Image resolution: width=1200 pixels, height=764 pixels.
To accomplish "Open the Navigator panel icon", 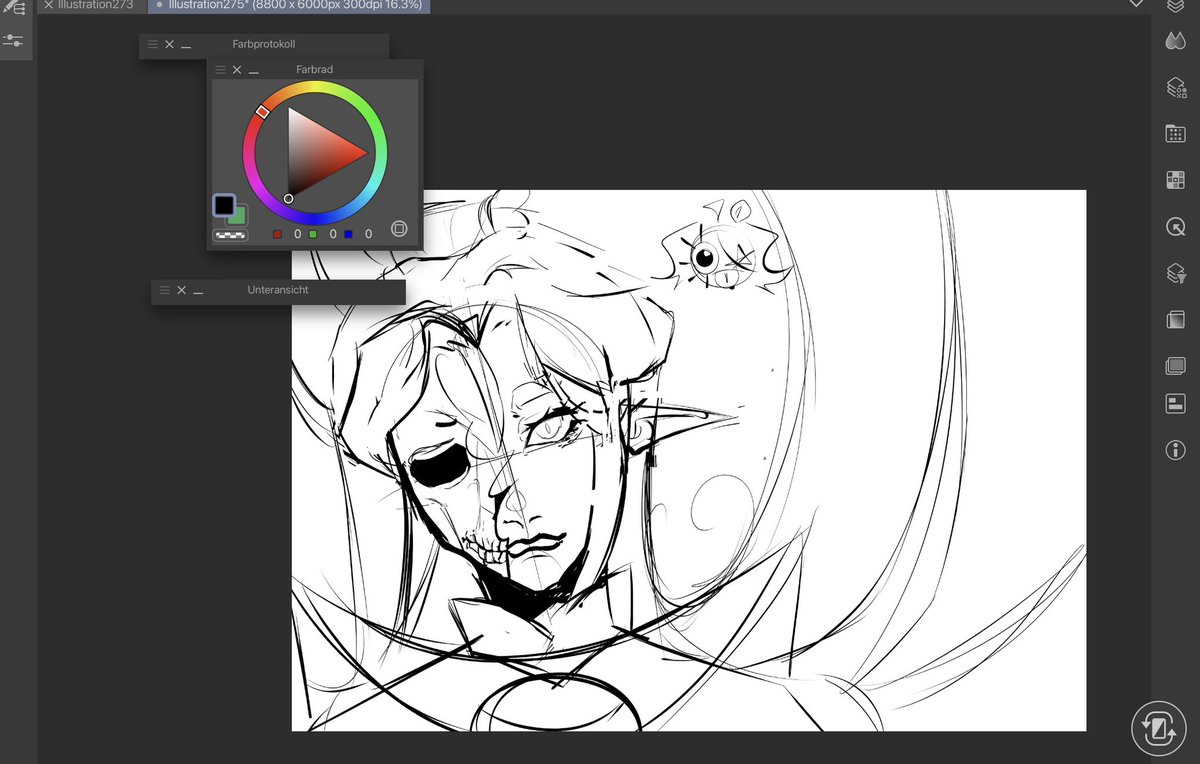I will coord(1175,225).
